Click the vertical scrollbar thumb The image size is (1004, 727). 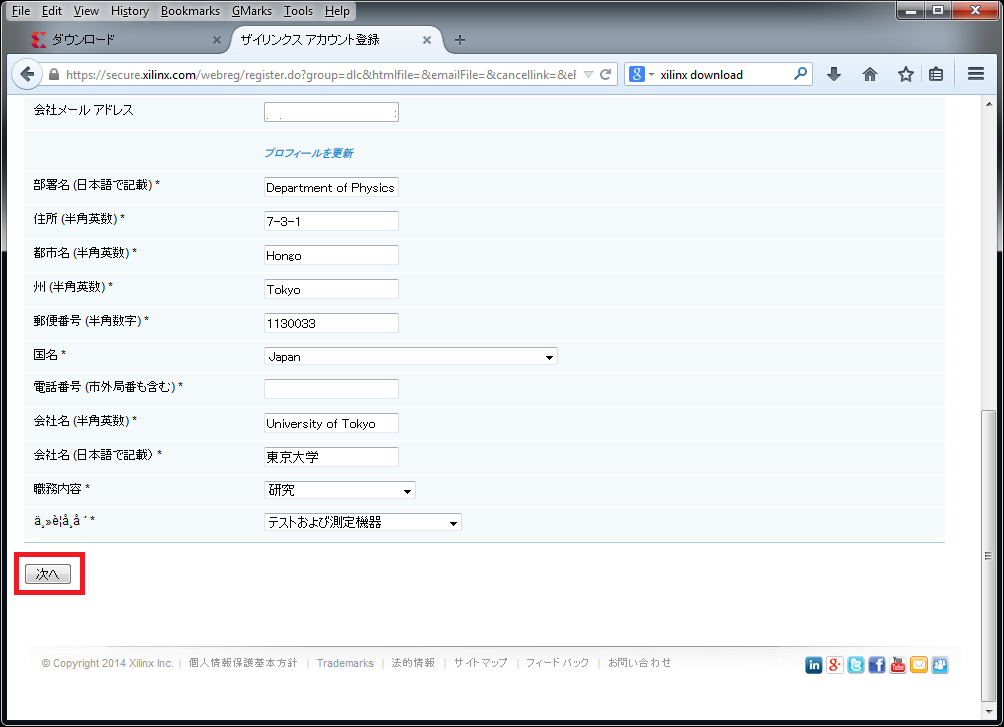[989, 556]
